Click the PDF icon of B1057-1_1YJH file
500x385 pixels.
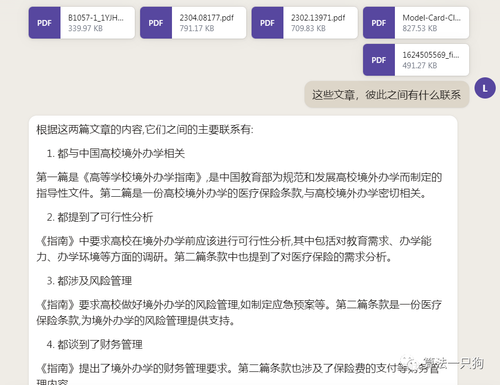pos(44,23)
